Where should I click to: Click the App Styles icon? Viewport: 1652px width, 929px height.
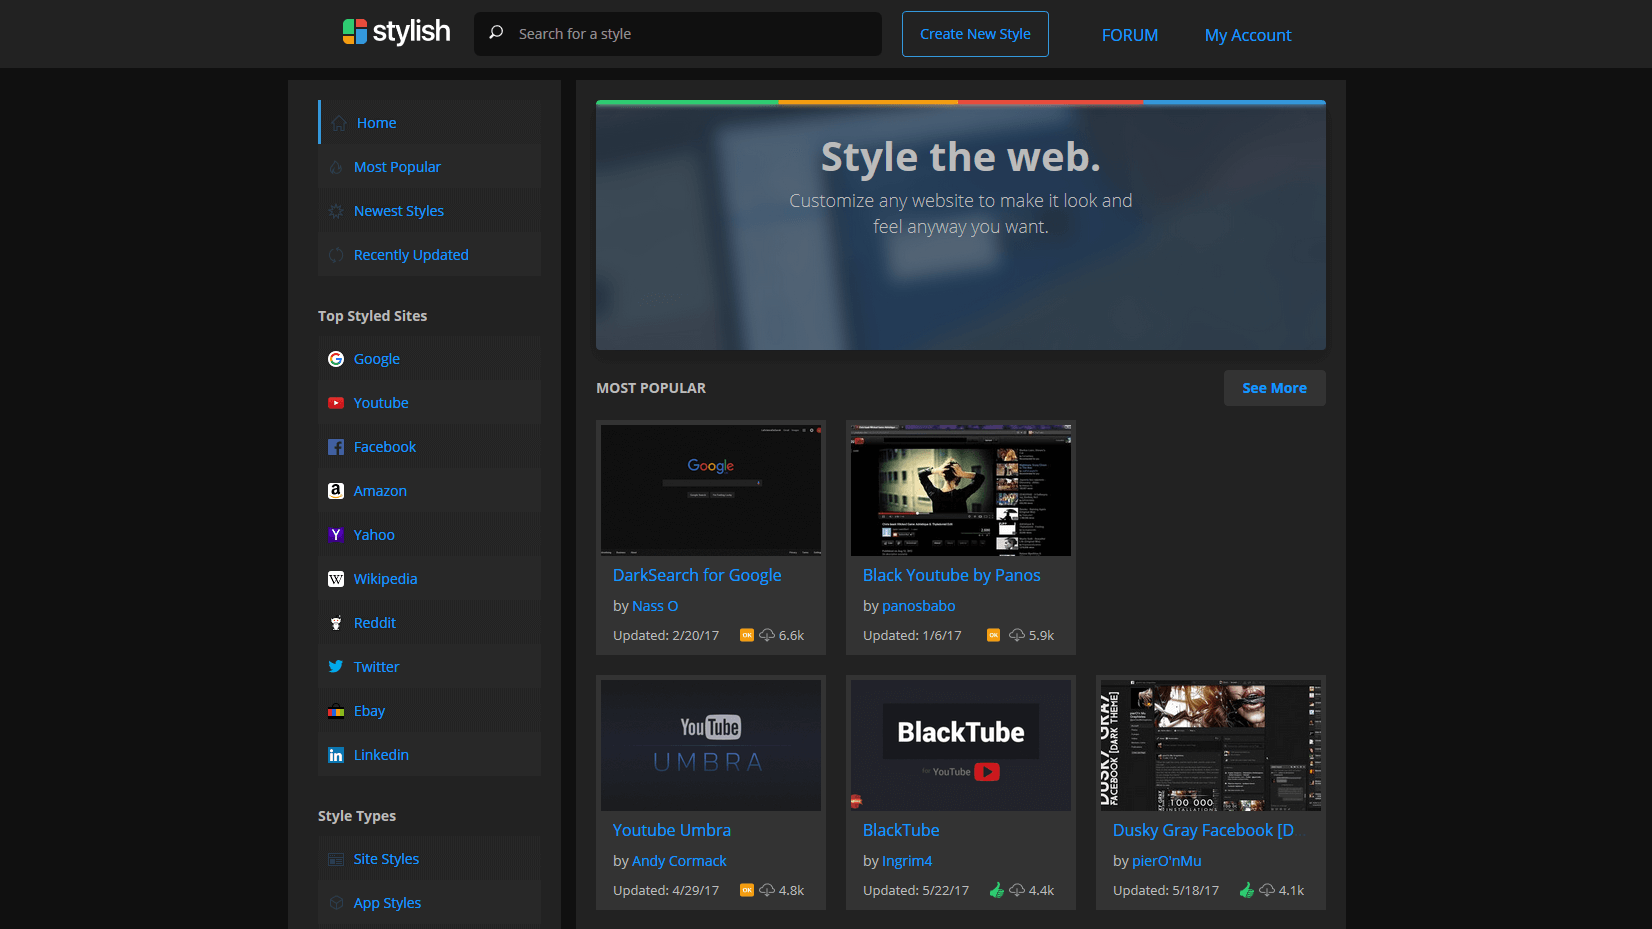336,903
